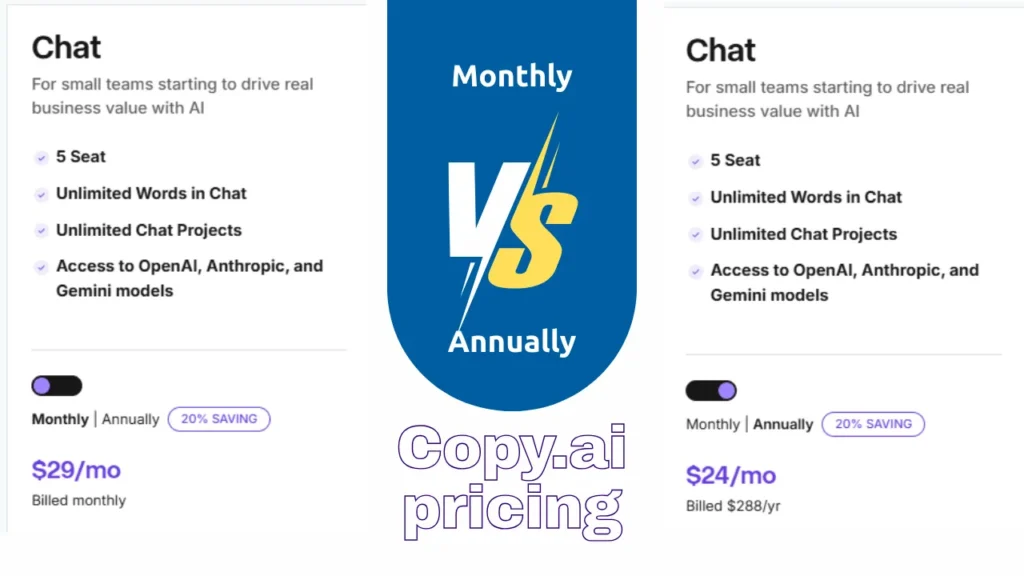The height and width of the screenshot is (576, 1024).
Task: Click the checkmark beside OpenAI access in the $24/mo card
Action: click(695, 271)
